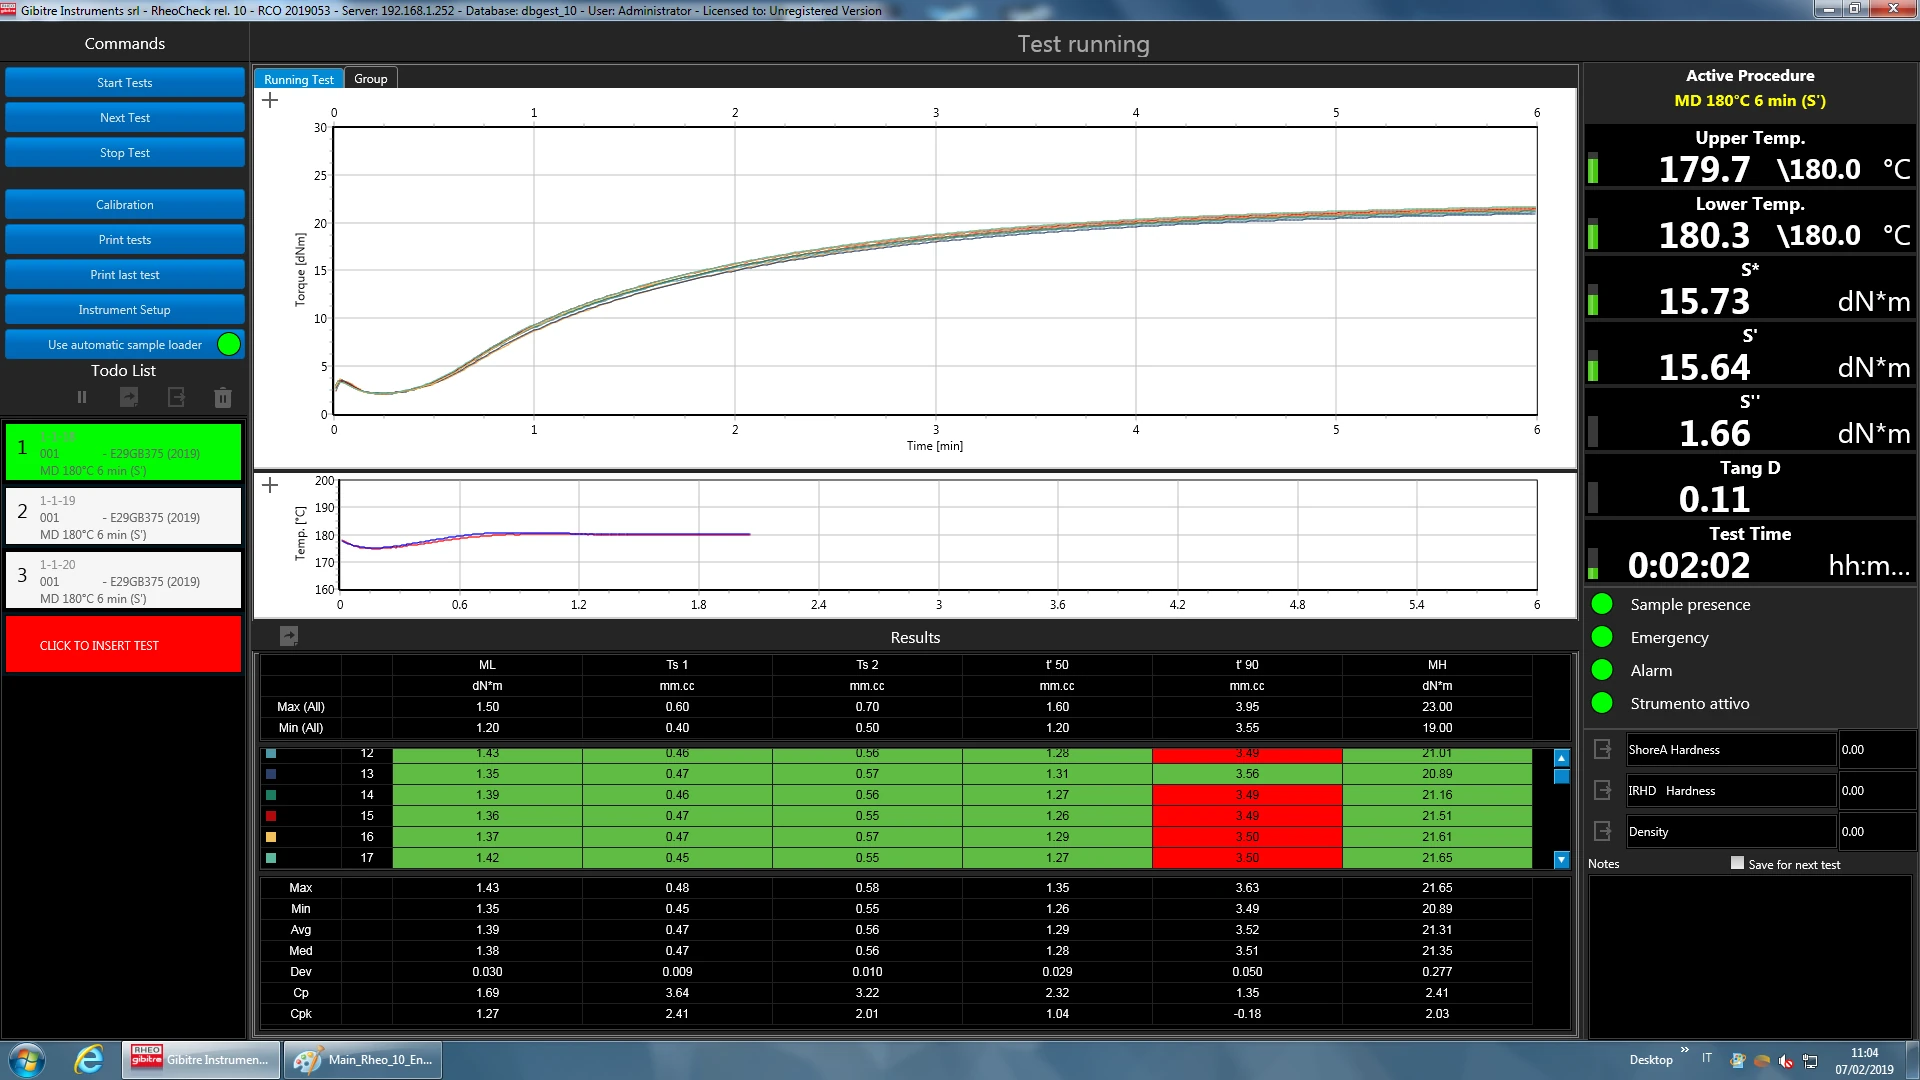Open Internet Explorer from the taskbar
This screenshot has height=1080, width=1920.
(x=89, y=1059)
